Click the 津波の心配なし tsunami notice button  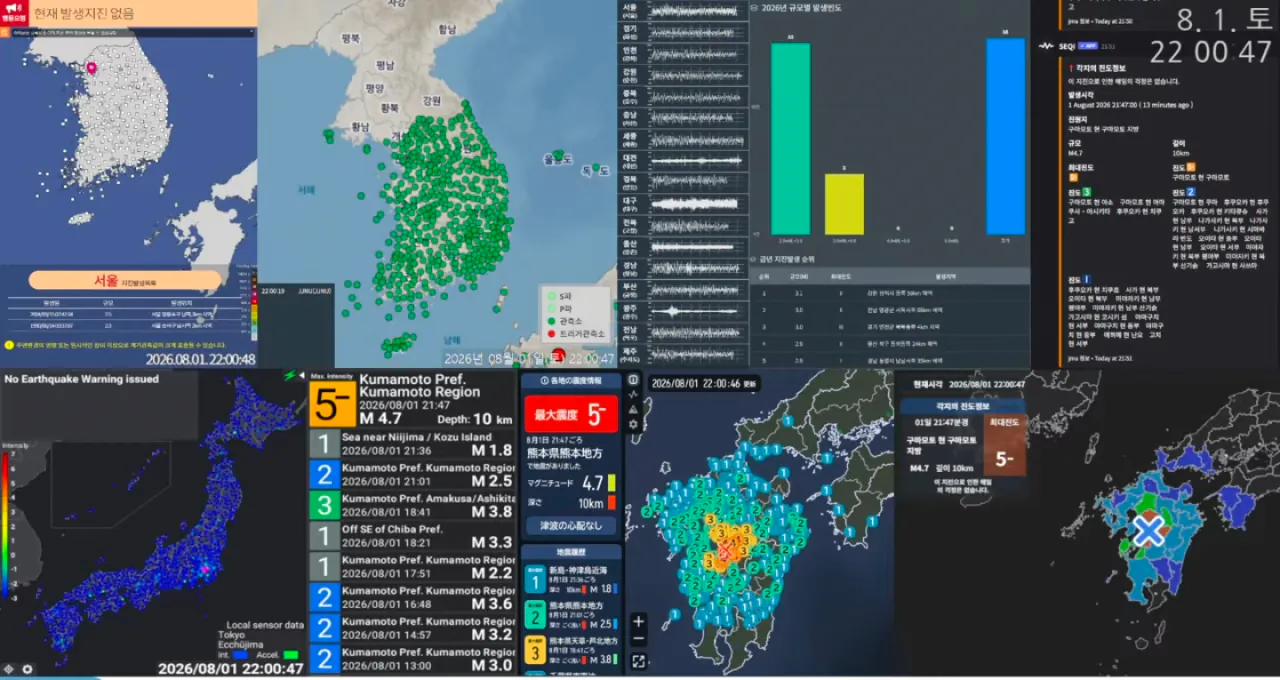click(572, 526)
